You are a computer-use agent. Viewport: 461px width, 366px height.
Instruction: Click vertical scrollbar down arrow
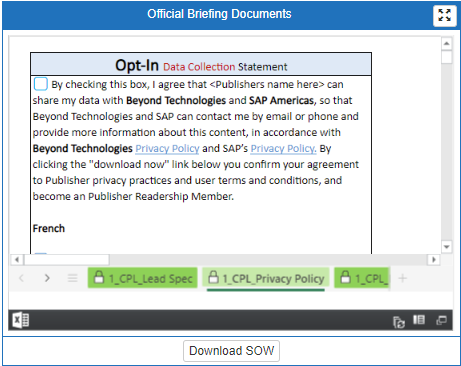(446, 247)
